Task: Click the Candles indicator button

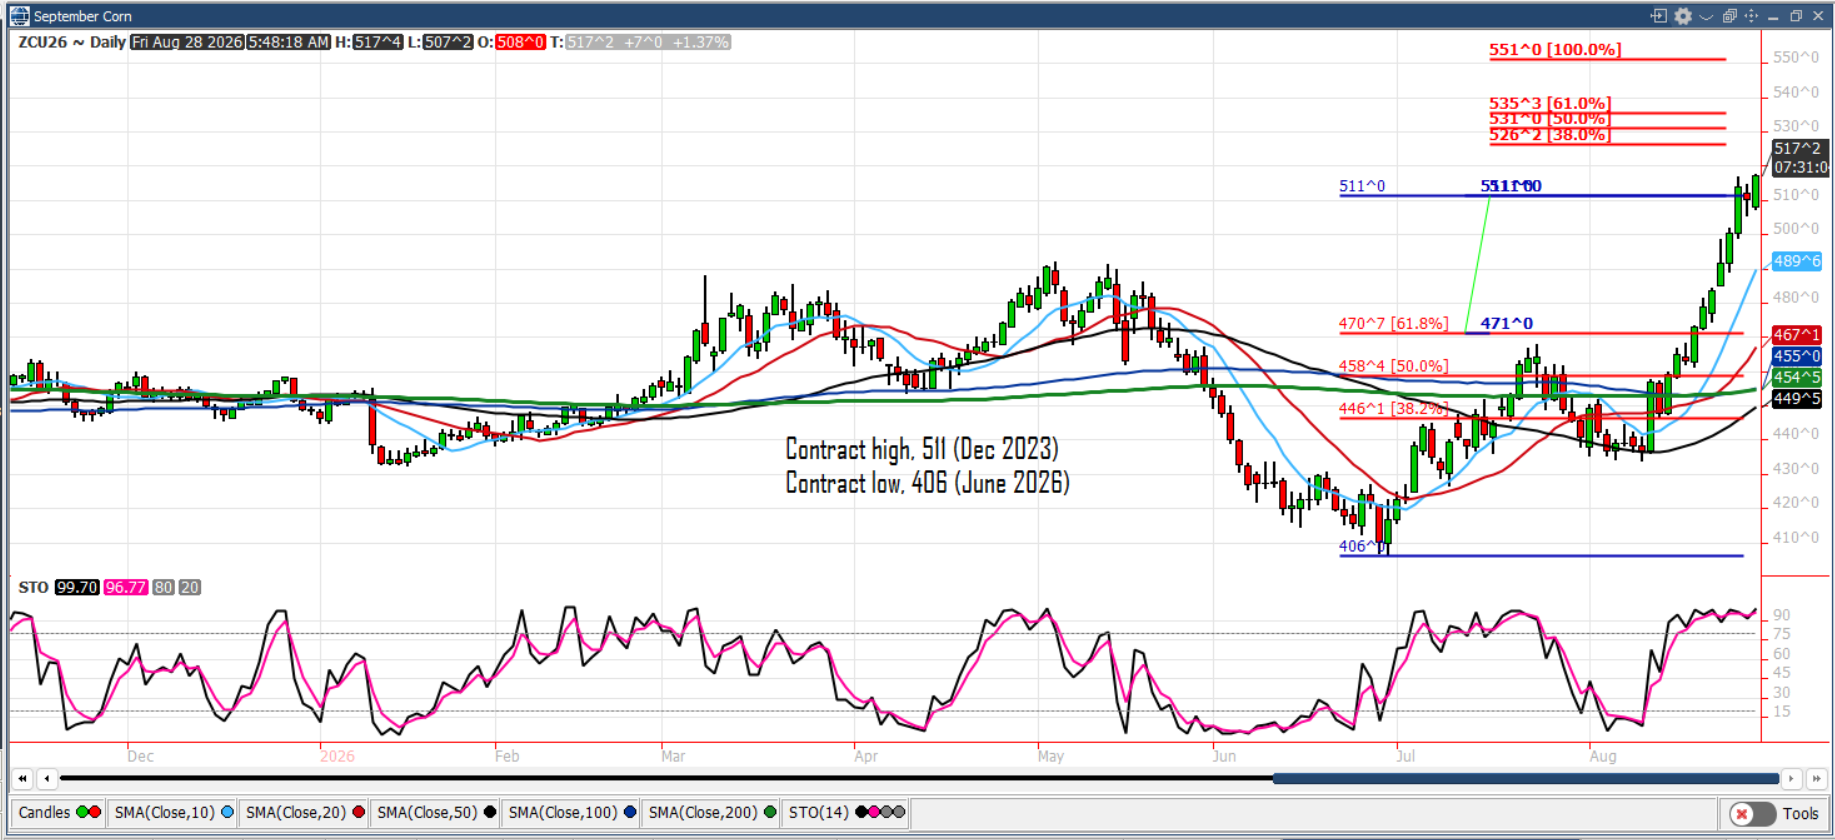Action: (58, 812)
